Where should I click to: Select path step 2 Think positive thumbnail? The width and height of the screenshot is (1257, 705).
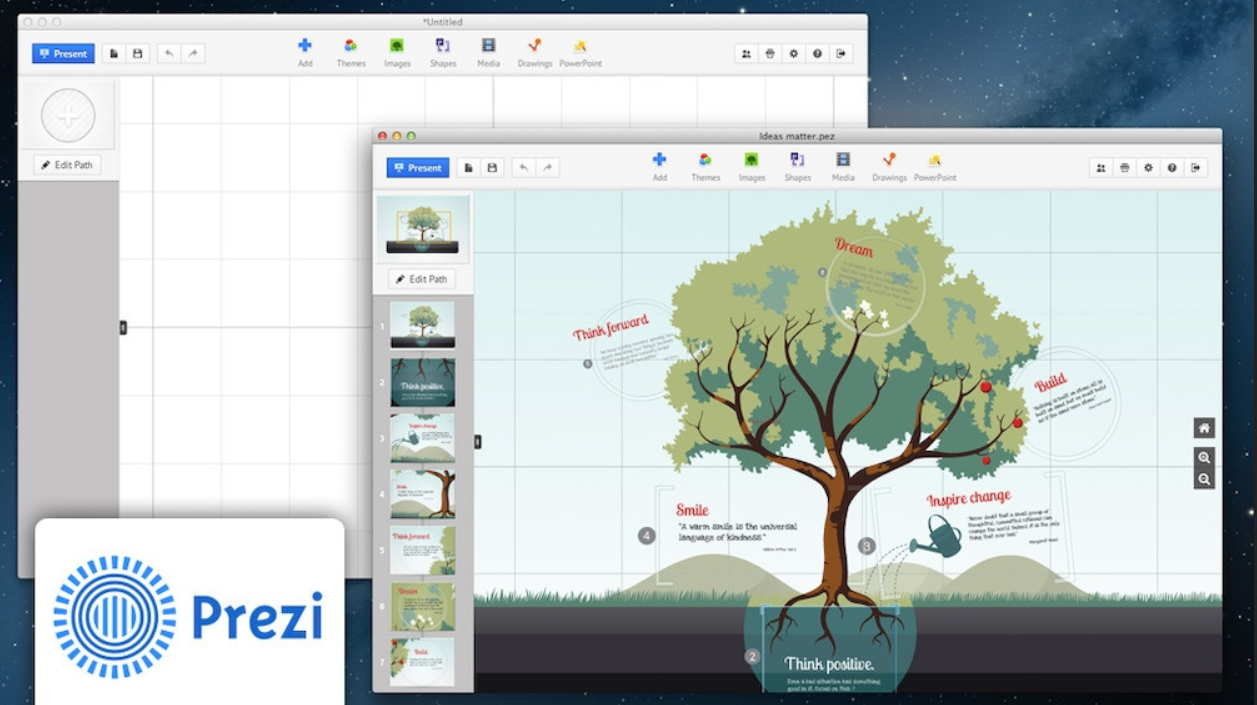point(422,382)
